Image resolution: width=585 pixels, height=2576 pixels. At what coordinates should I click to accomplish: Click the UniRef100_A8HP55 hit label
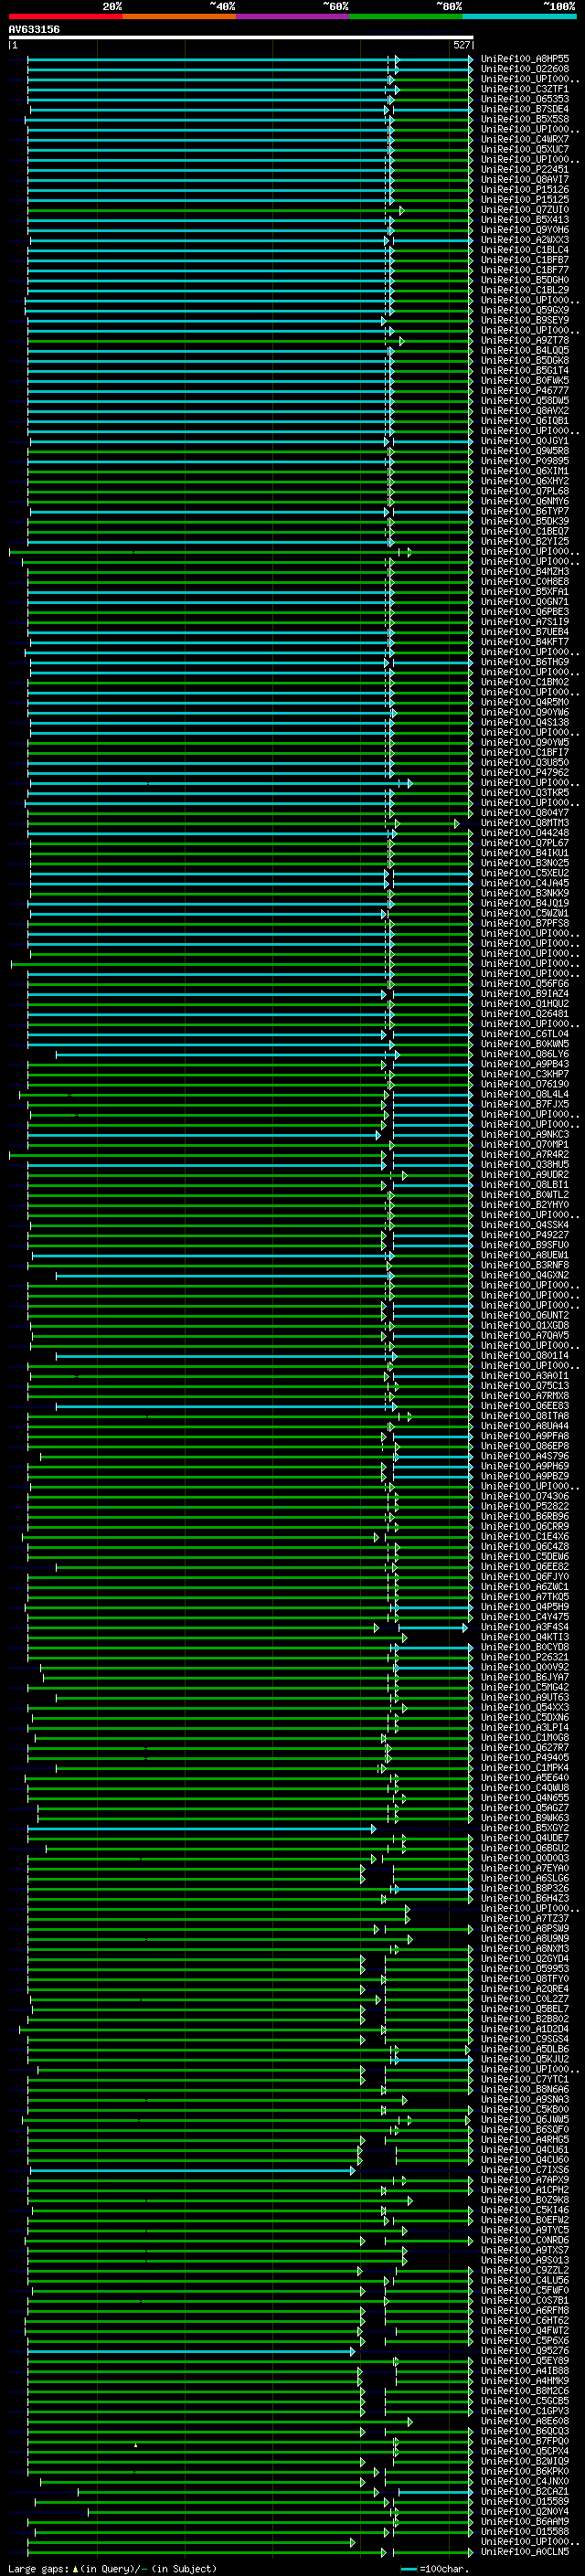click(x=525, y=59)
